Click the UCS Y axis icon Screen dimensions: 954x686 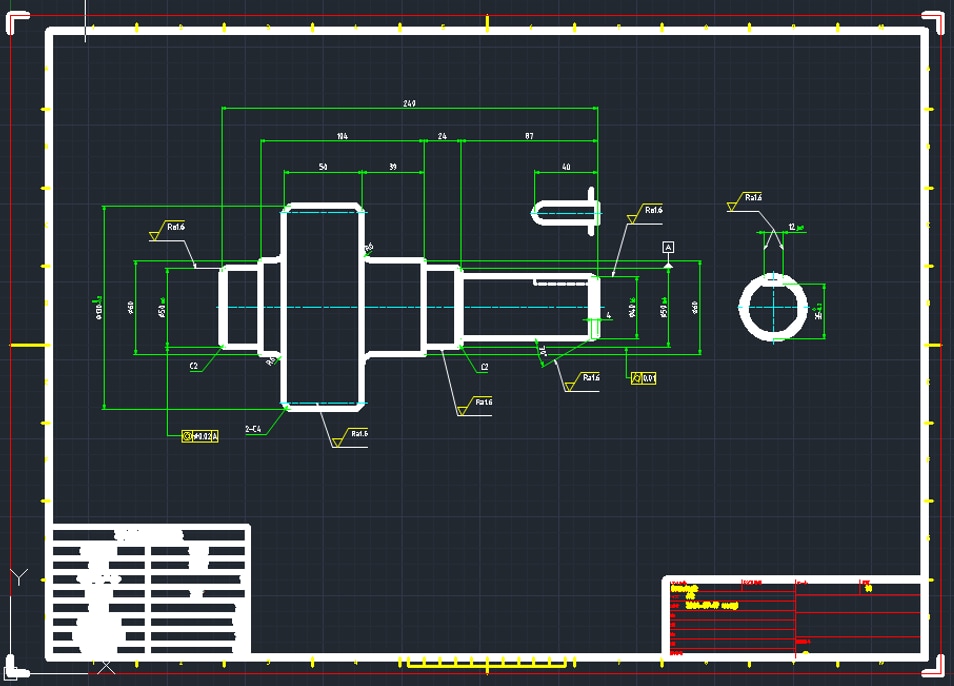[x=19, y=577]
